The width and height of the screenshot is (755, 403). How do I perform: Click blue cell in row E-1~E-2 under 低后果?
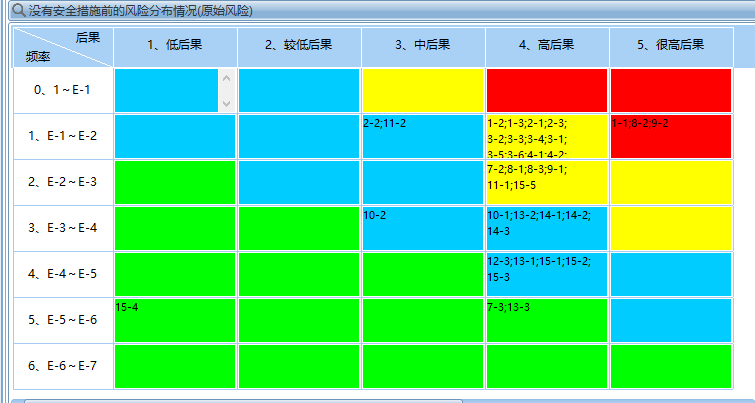[175, 136]
